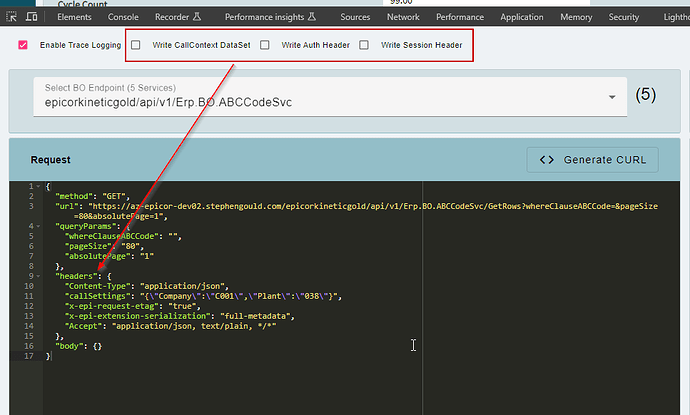
Task: Click the "absolutePage" parameter line
Action: pyautogui.click(x=110, y=256)
